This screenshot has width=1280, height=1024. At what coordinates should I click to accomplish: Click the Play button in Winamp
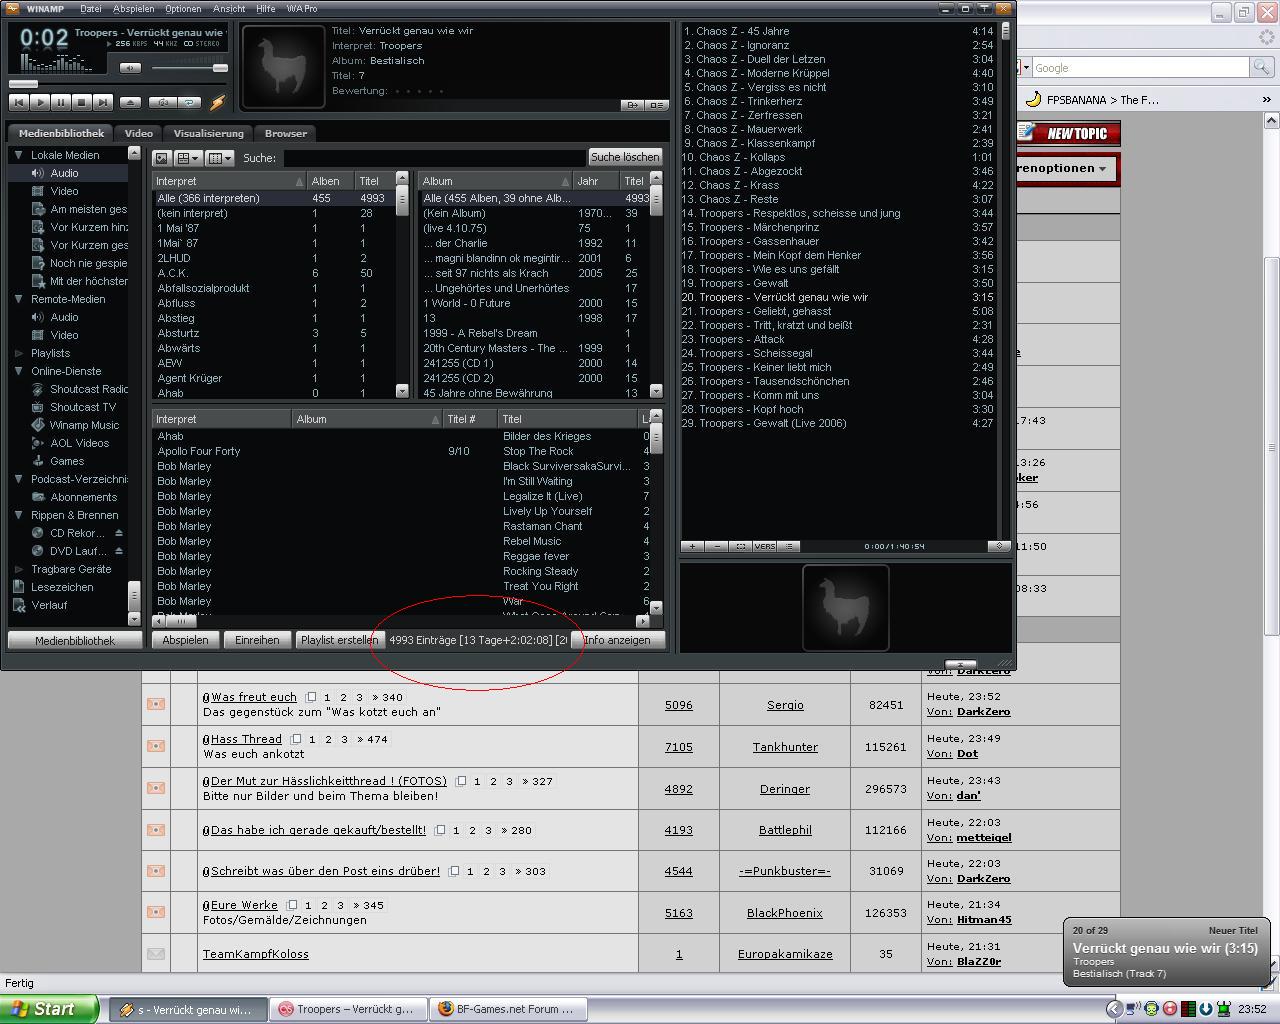click(x=40, y=102)
